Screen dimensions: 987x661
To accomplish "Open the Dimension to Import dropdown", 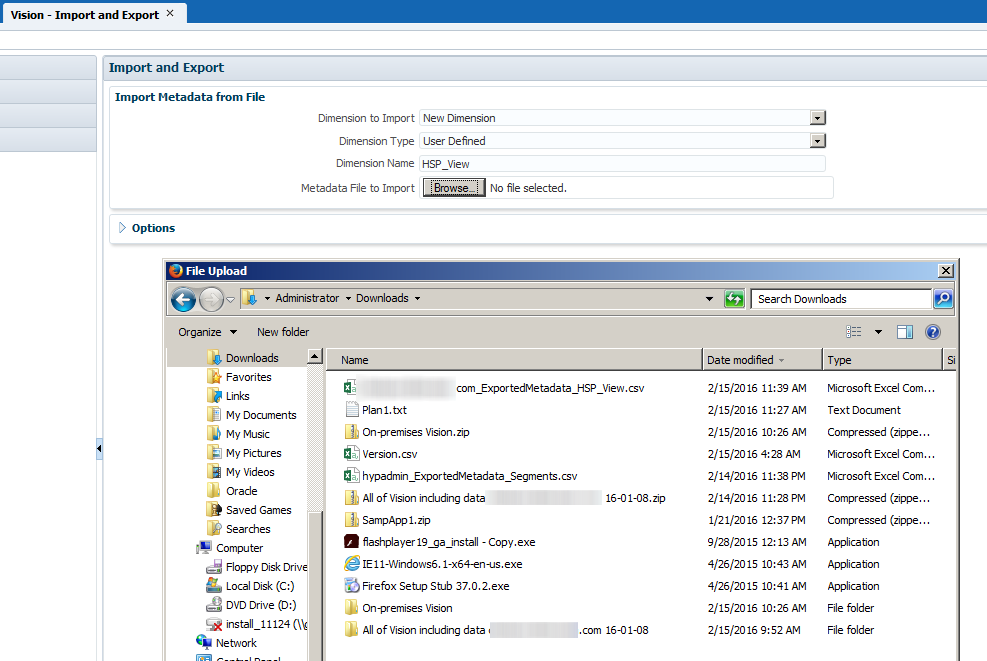I will tap(817, 118).
